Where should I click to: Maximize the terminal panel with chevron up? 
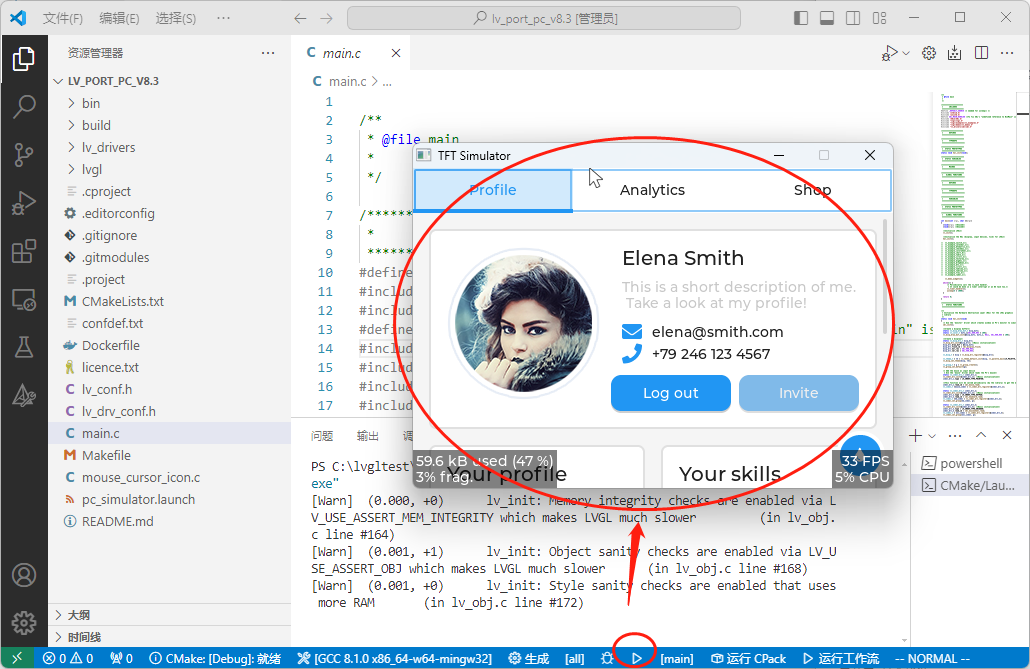[x=981, y=435]
